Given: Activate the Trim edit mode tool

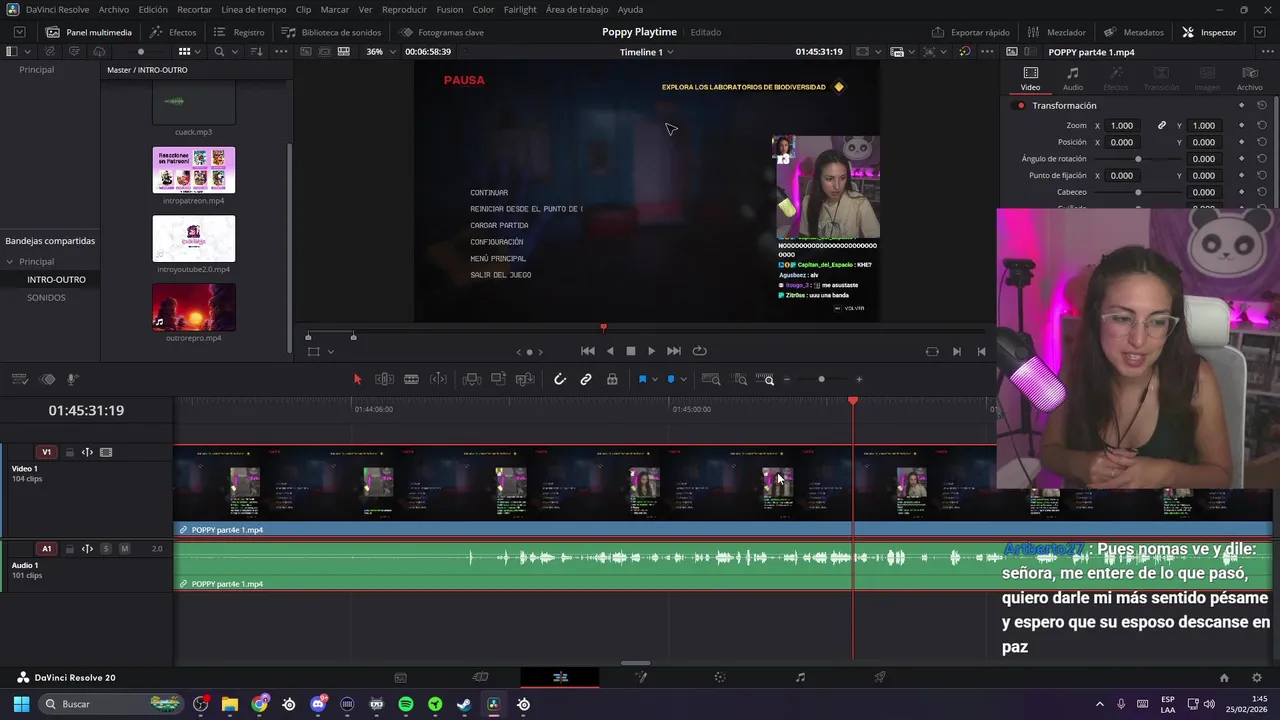Looking at the screenshot, I should pos(384,379).
